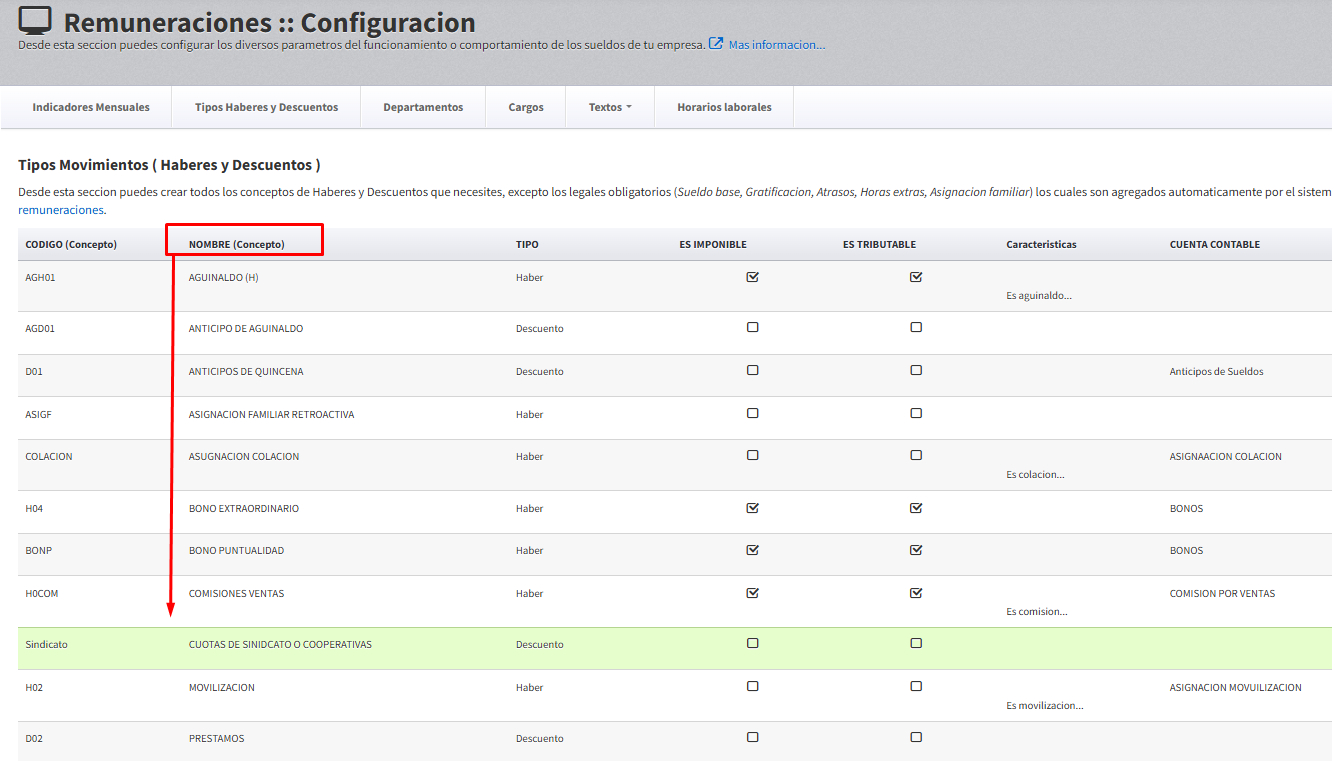The image size is (1332, 761).
Task: Check Es Imponible for CUOTAS DE SINIDCATO row
Action: tap(753, 643)
